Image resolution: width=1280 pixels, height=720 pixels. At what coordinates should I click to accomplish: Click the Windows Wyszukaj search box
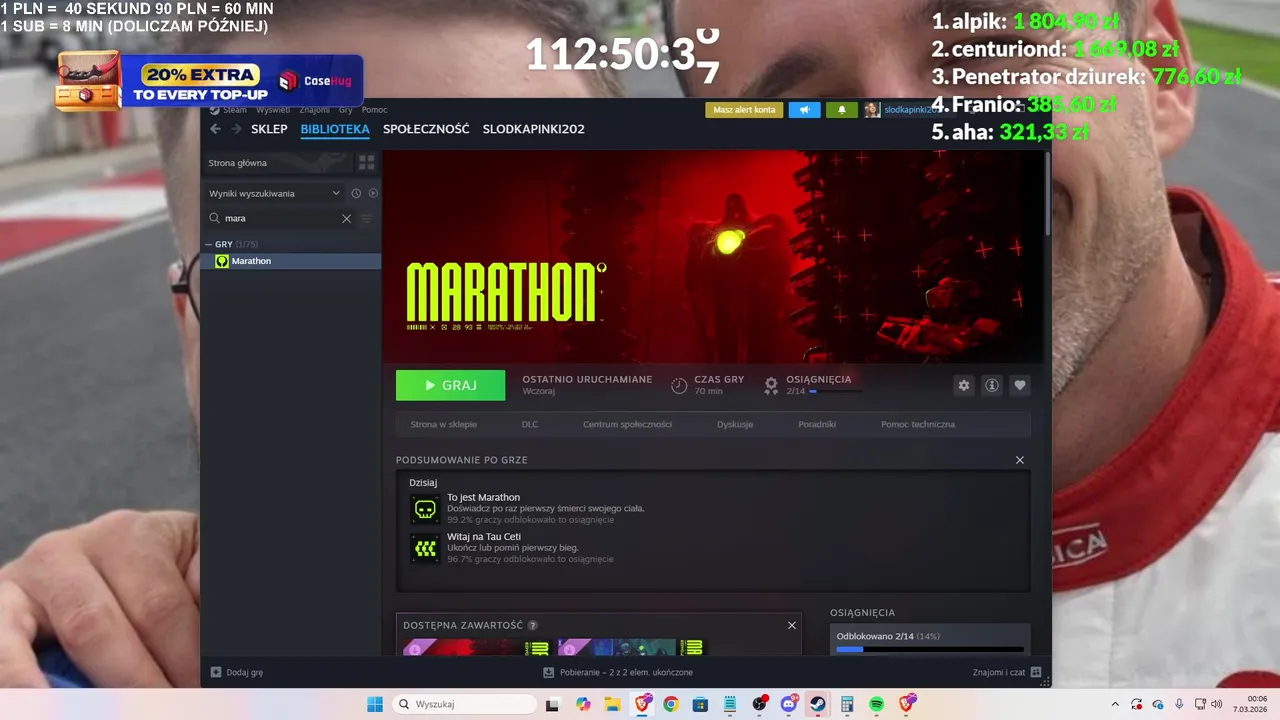(464, 704)
